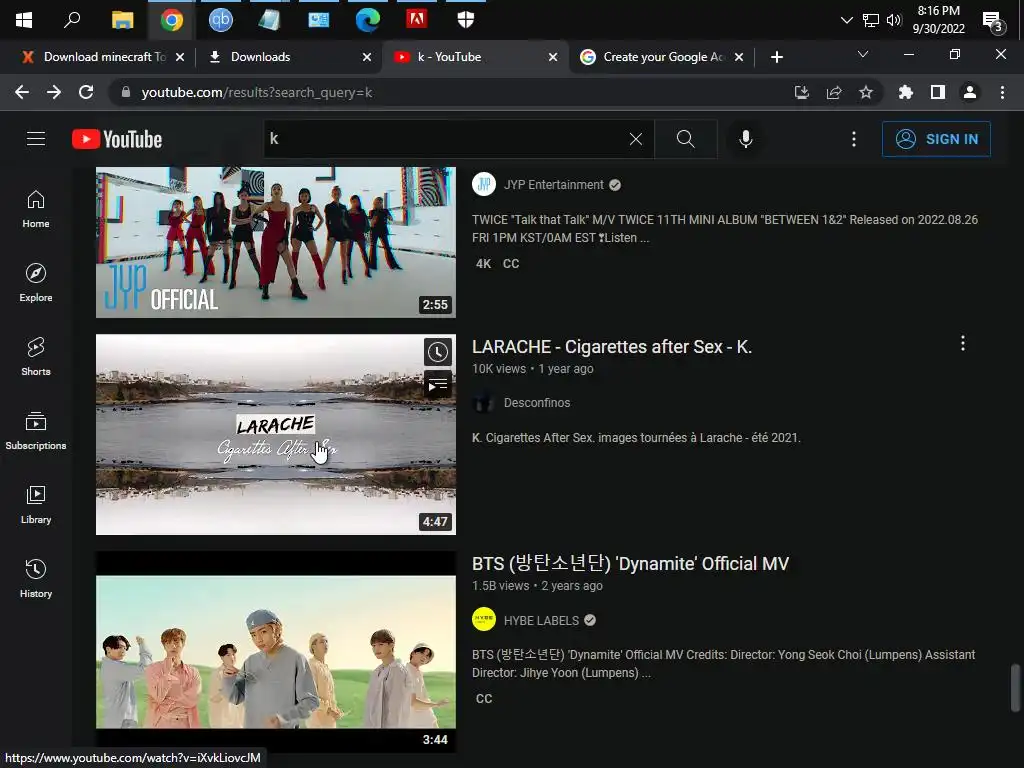Open Subscriptions in sidebar
This screenshot has width=1024, height=768.
[x=36, y=430]
